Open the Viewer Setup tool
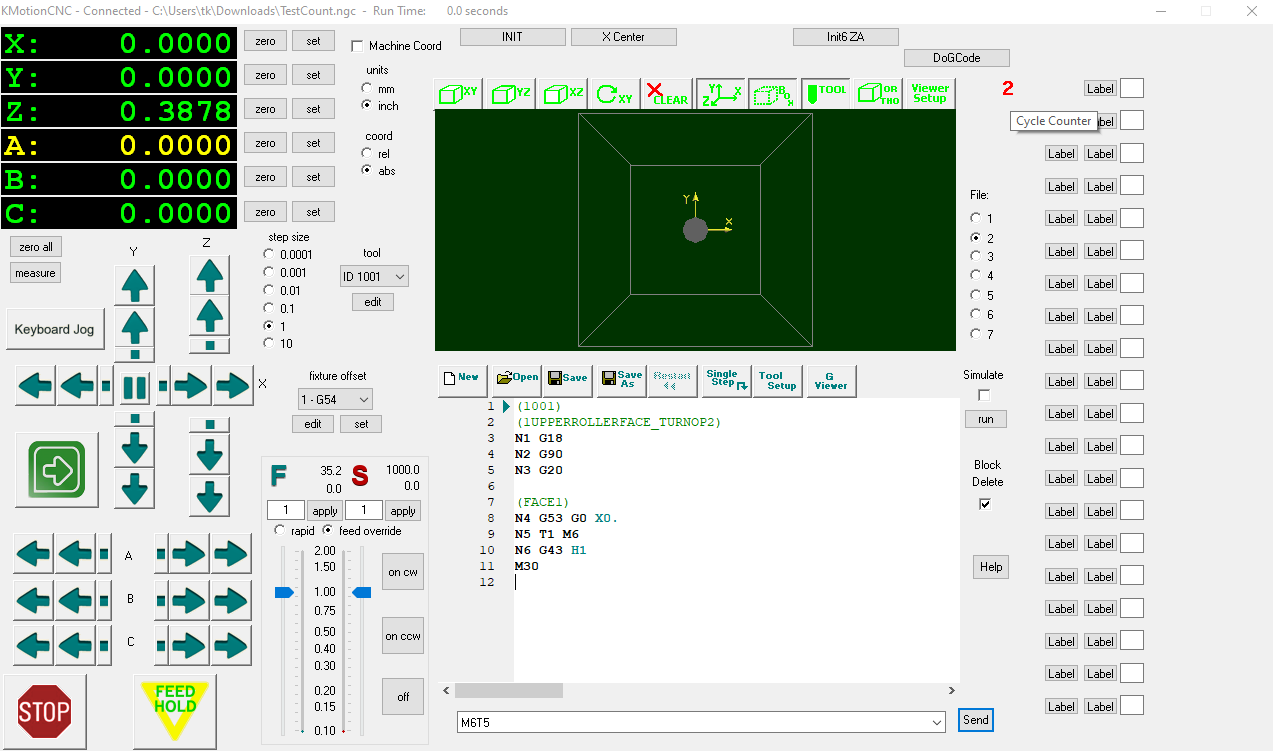Viewport: 1273px width, 751px height. click(929, 94)
